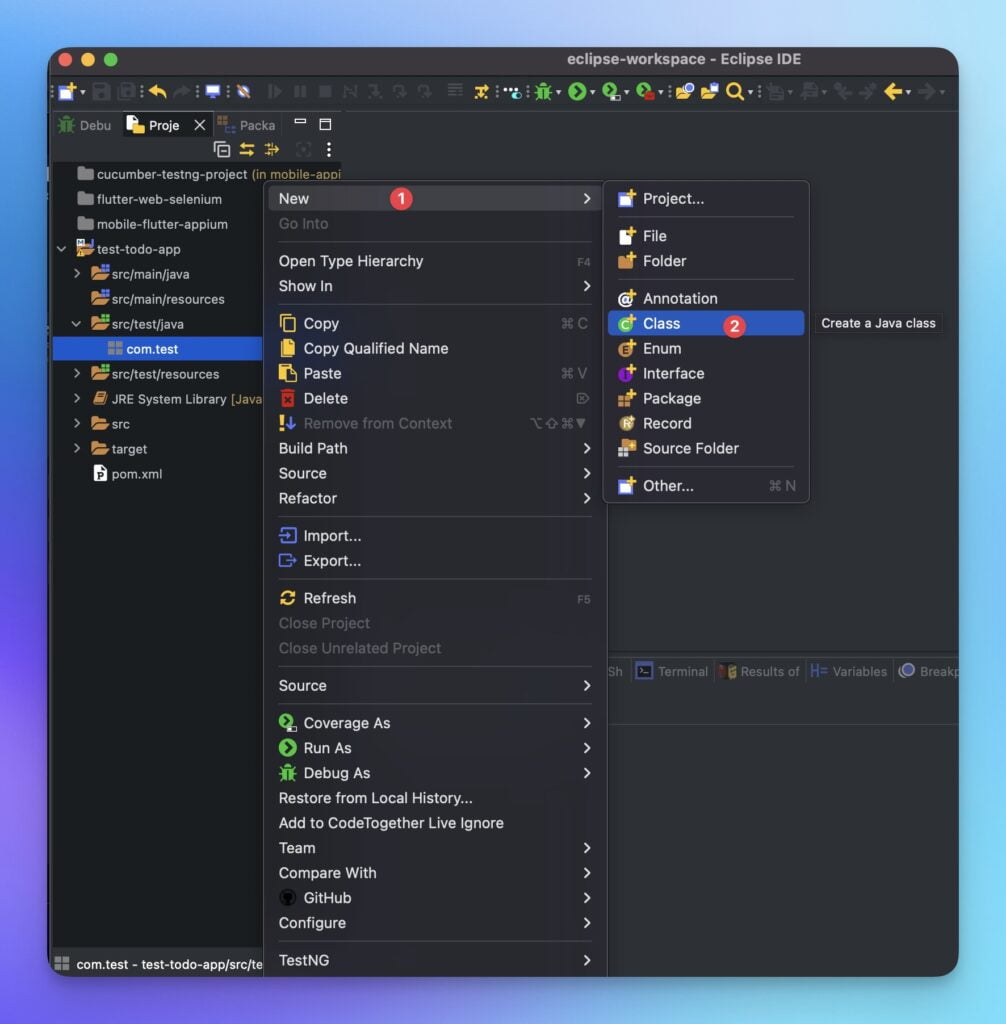Close the Project Explorer tab

click(200, 125)
